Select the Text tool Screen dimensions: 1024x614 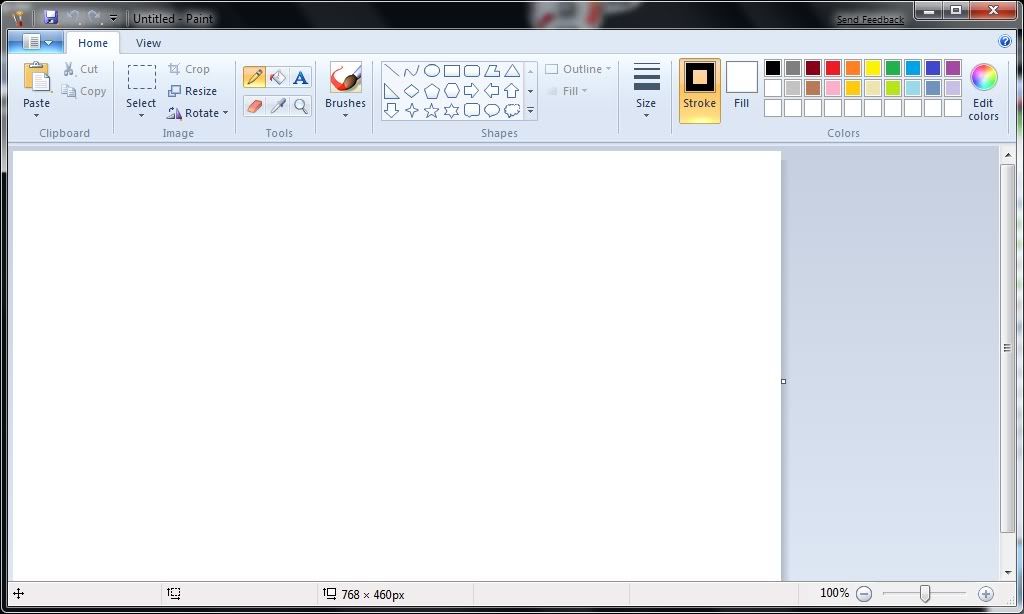(300, 78)
